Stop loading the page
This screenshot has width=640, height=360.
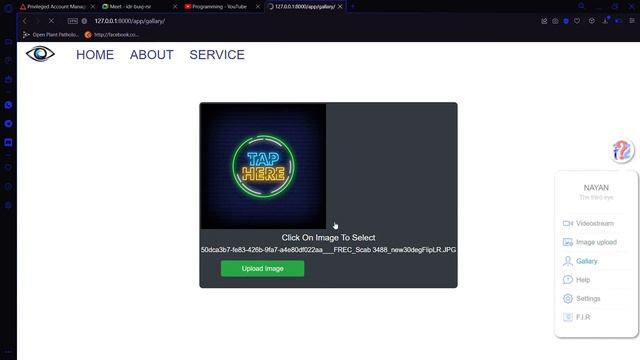tap(51, 21)
